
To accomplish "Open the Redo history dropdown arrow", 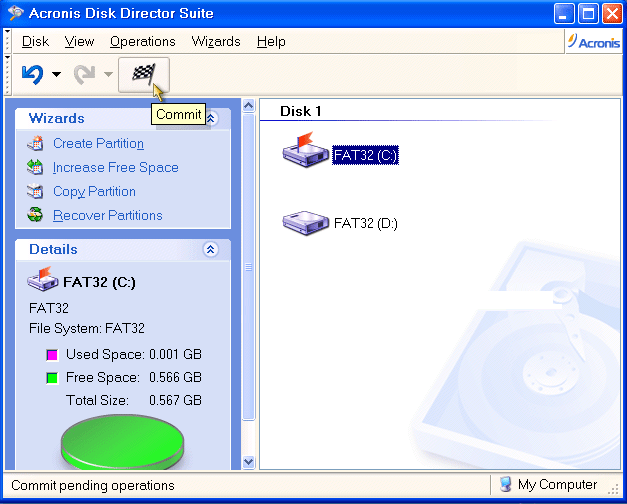I will (x=108, y=75).
